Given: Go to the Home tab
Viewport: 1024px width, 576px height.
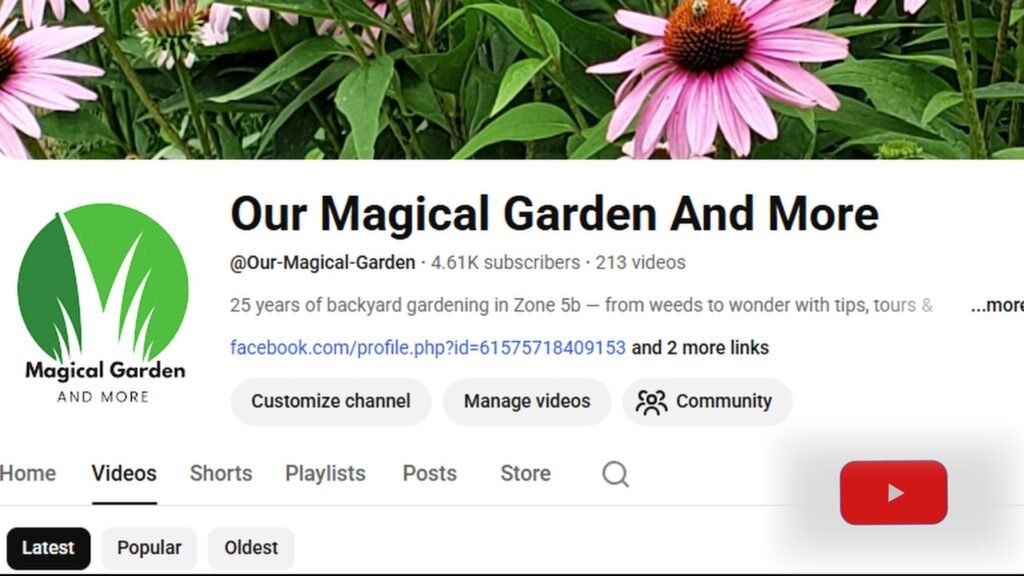Looking at the screenshot, I should pos(28,474).
